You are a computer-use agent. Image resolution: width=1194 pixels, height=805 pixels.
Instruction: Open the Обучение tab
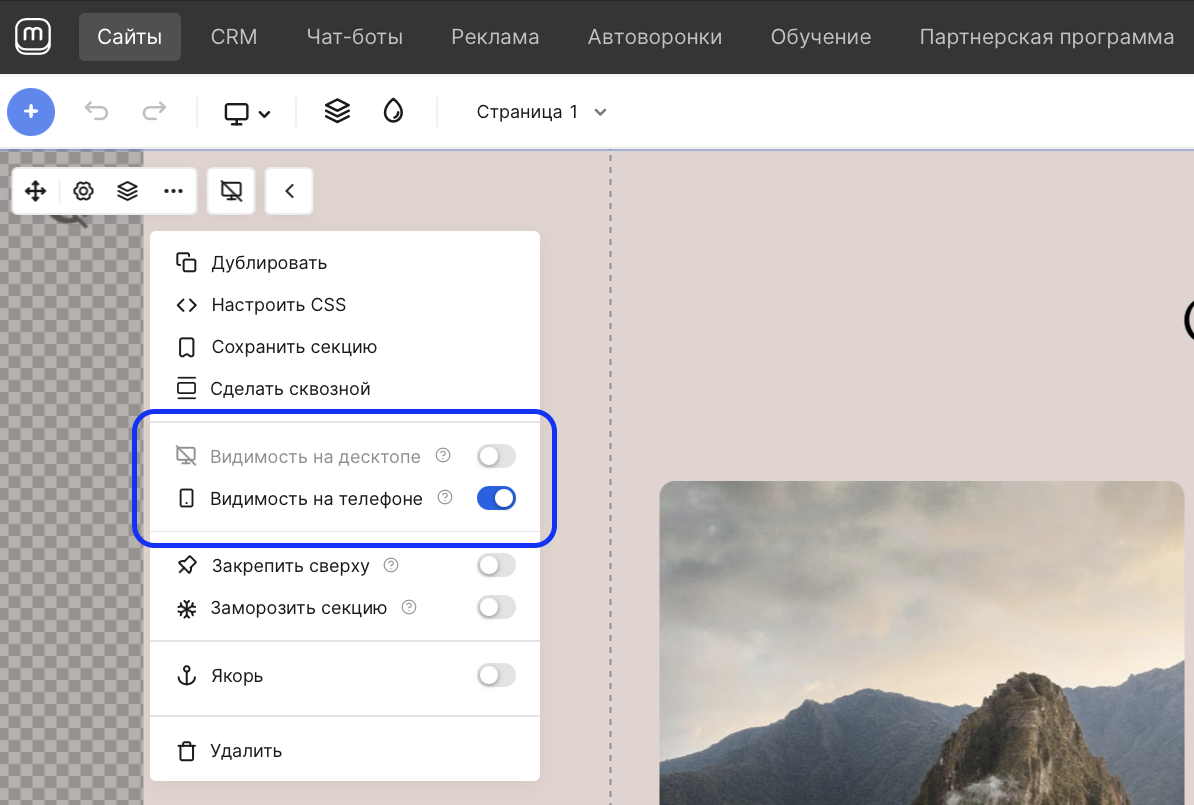[x=821, y=37]
